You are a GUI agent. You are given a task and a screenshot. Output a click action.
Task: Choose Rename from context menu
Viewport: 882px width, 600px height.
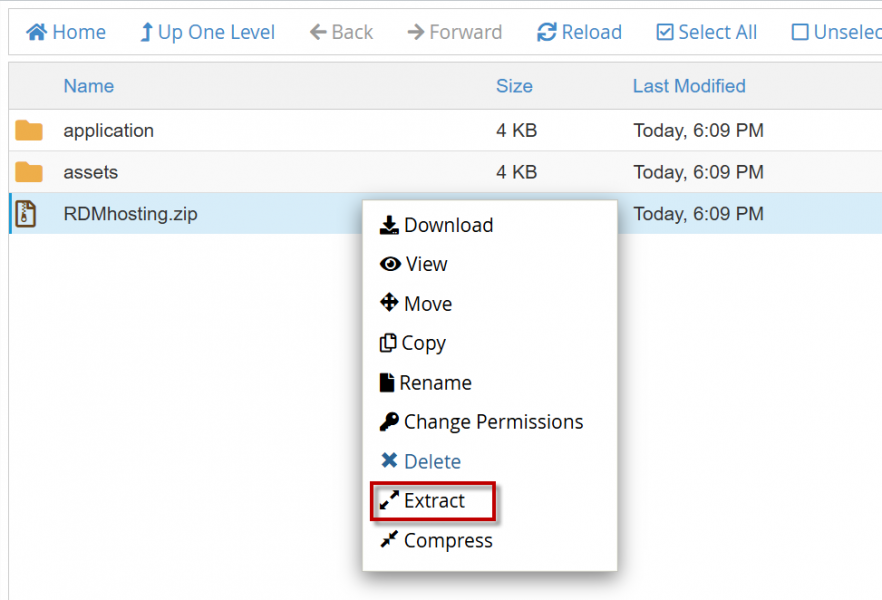pos(425,383)
